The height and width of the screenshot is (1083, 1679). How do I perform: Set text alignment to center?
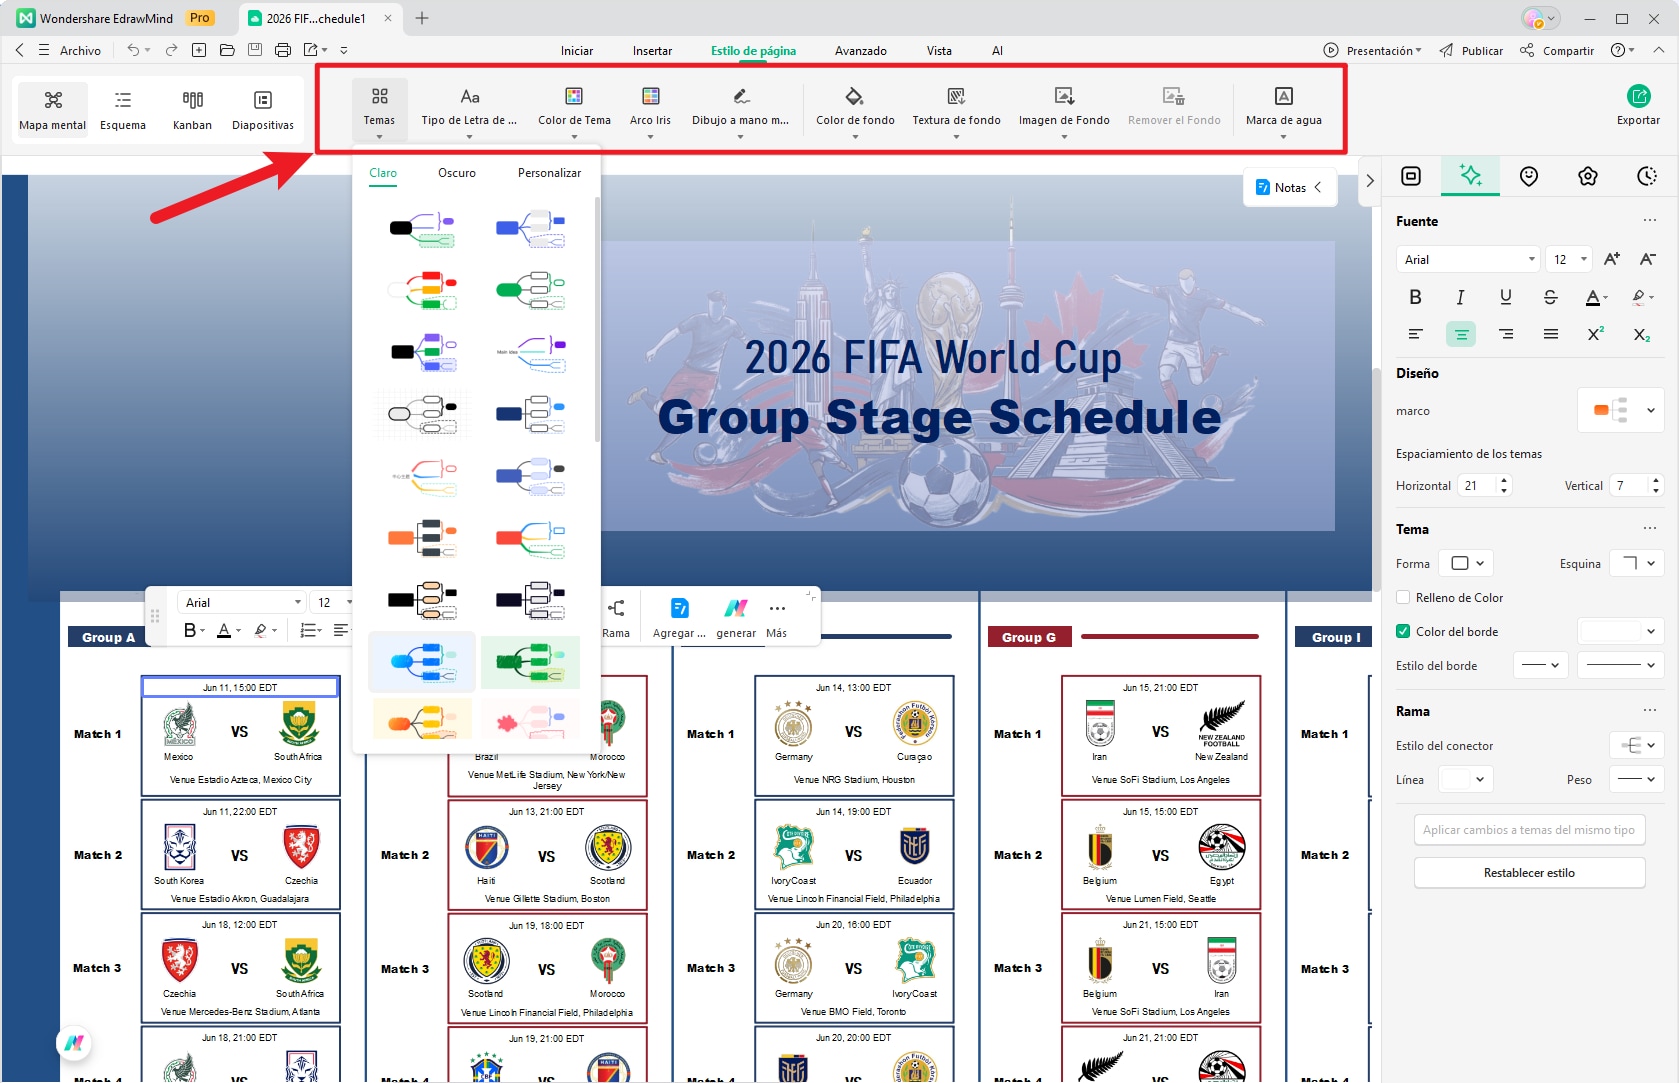pyautogui.click(x=1461, y=334)
